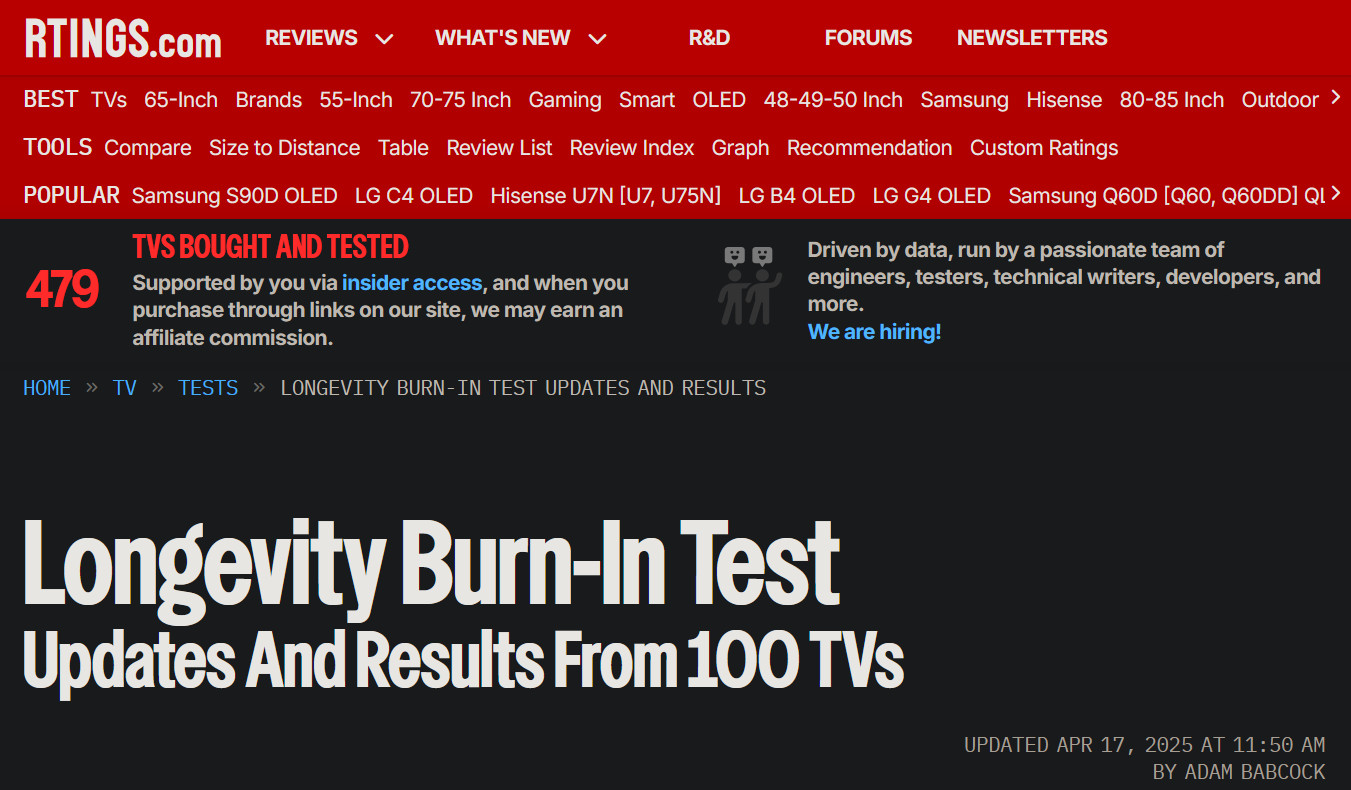The width and height of the screenshot is (1351, 790).
Task: Select OLED in the BEST row
Action: coord(718,99)
